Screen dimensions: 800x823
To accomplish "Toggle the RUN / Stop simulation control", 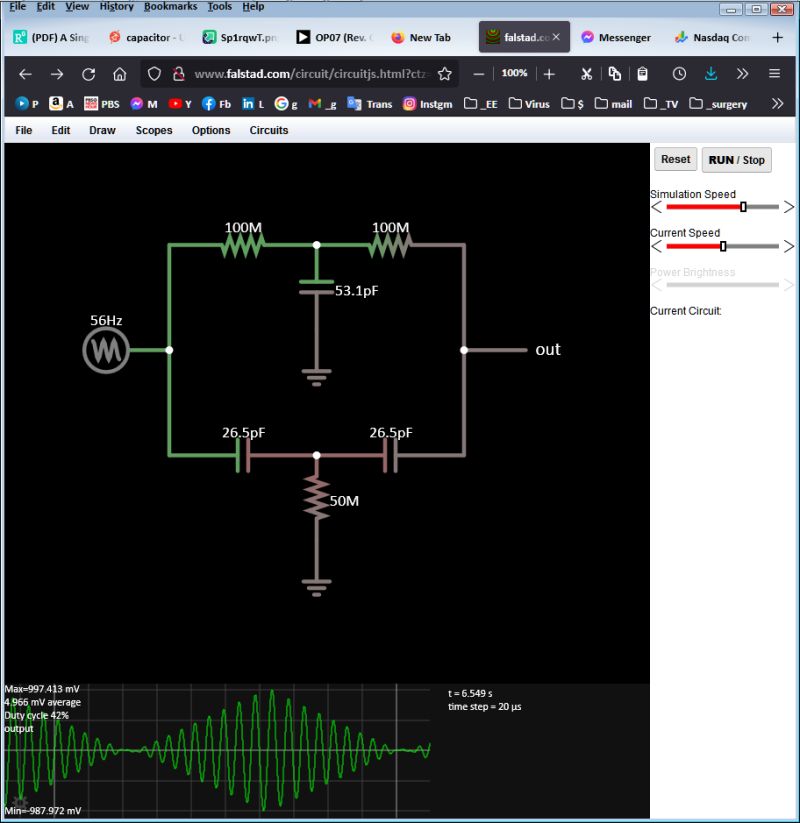I will coord(736,159).
